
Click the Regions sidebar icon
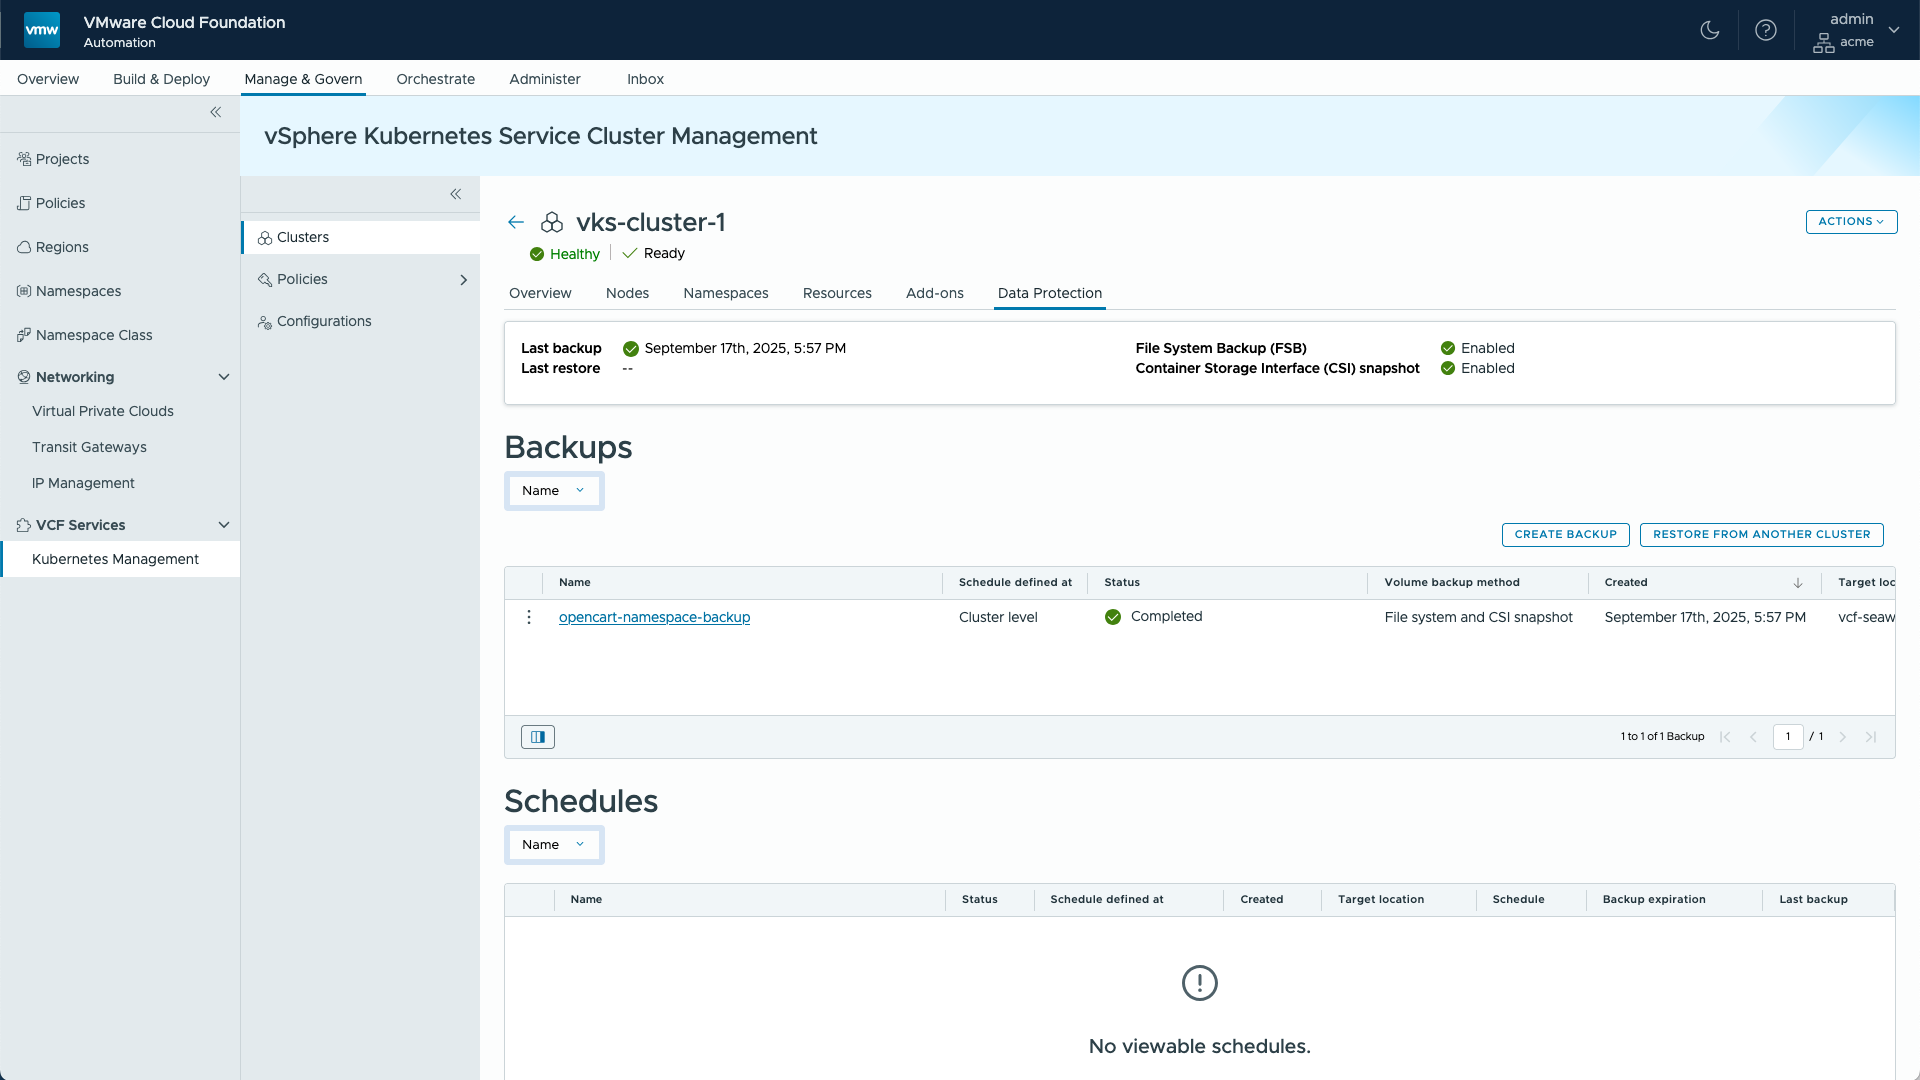(x=24, y=247)
